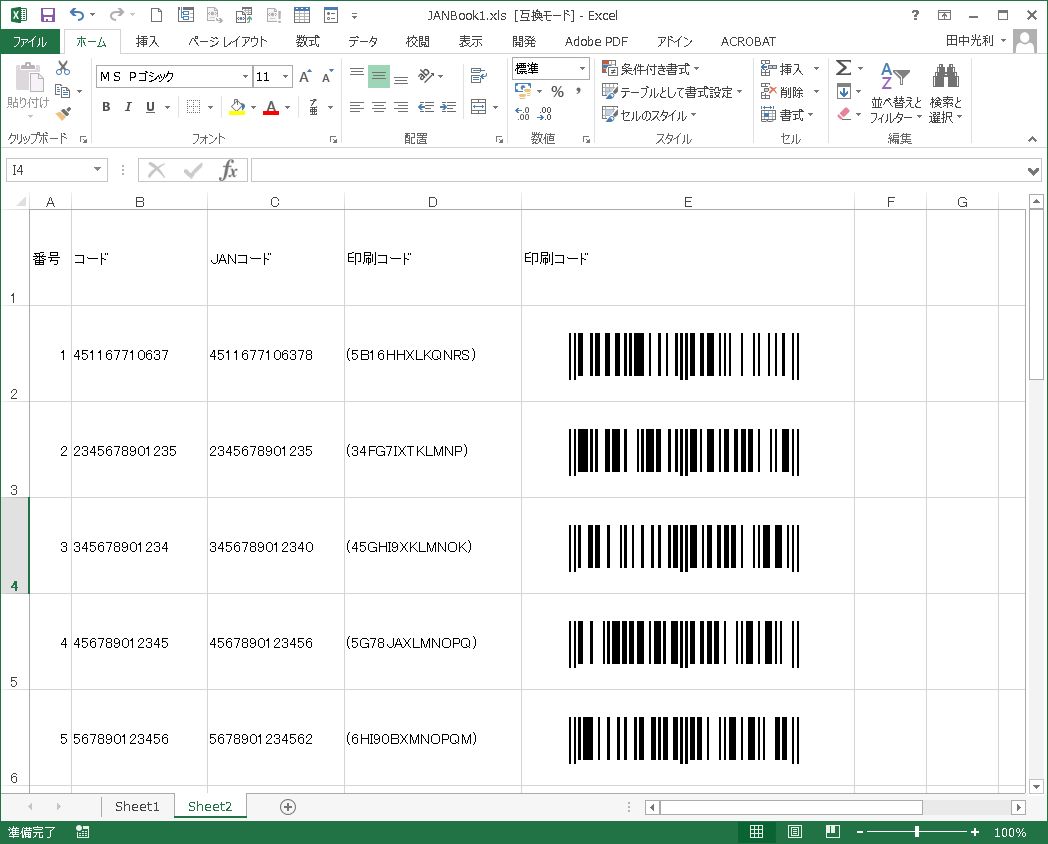This screenshot has height=844, width=1048.
Task: Toggle center horizontal alignment
Action: [379, 107]
